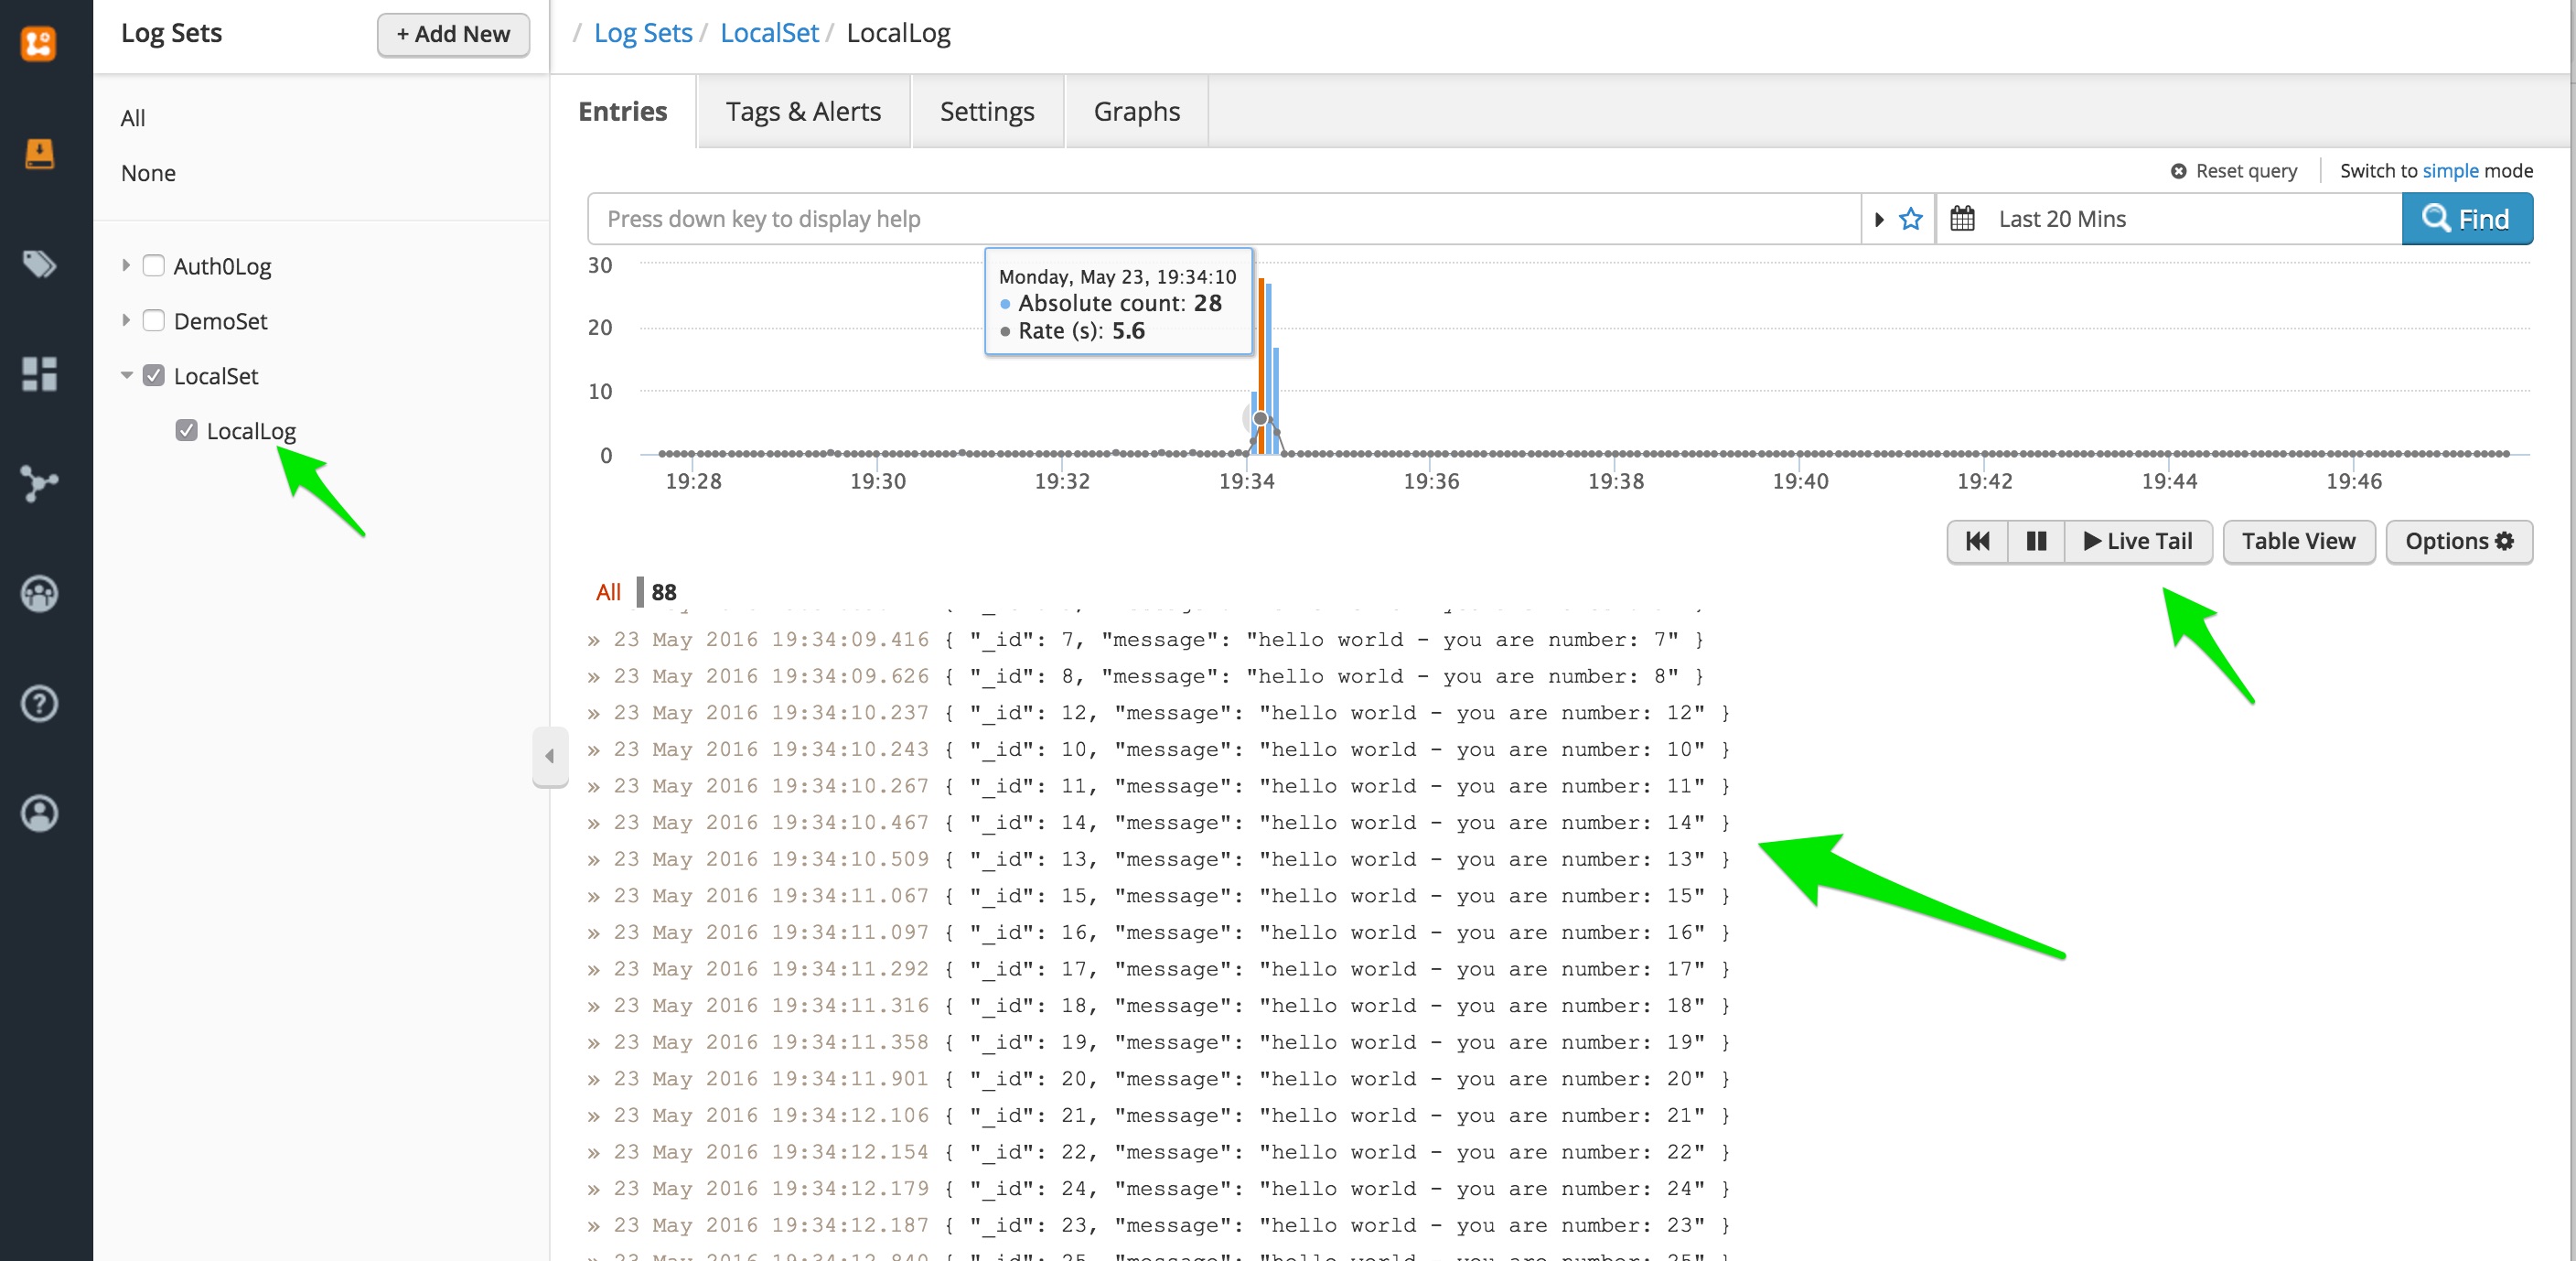Screen dimensions: 2576x1261
Task: Collapse the left log sets panel
Action: 549,757
